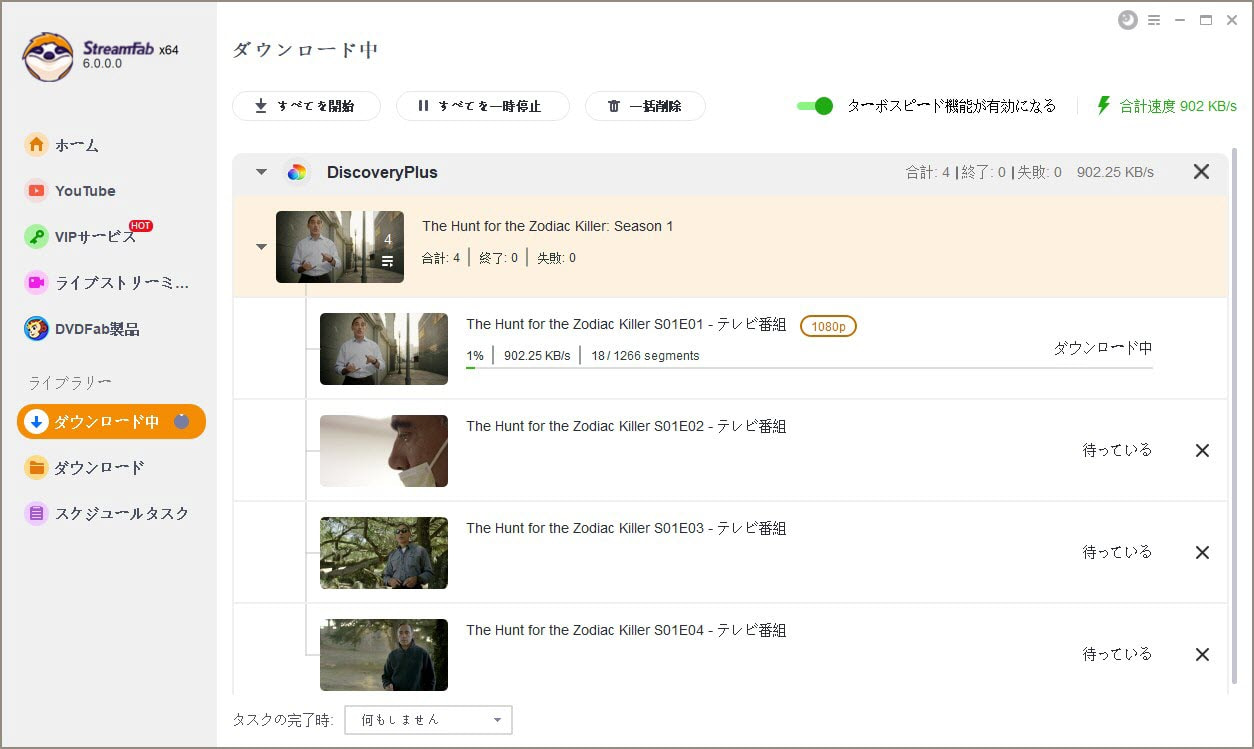This screenshot has width=1254, height=749.
Task: Remove the S01E04 queued task
Action: pos(1203,655)
